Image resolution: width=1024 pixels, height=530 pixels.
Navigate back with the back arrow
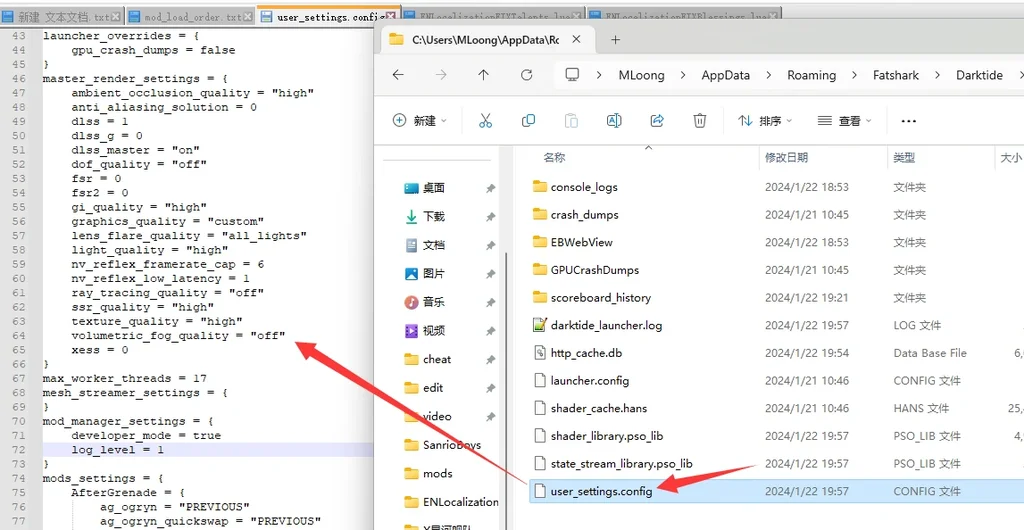[398, 75]
